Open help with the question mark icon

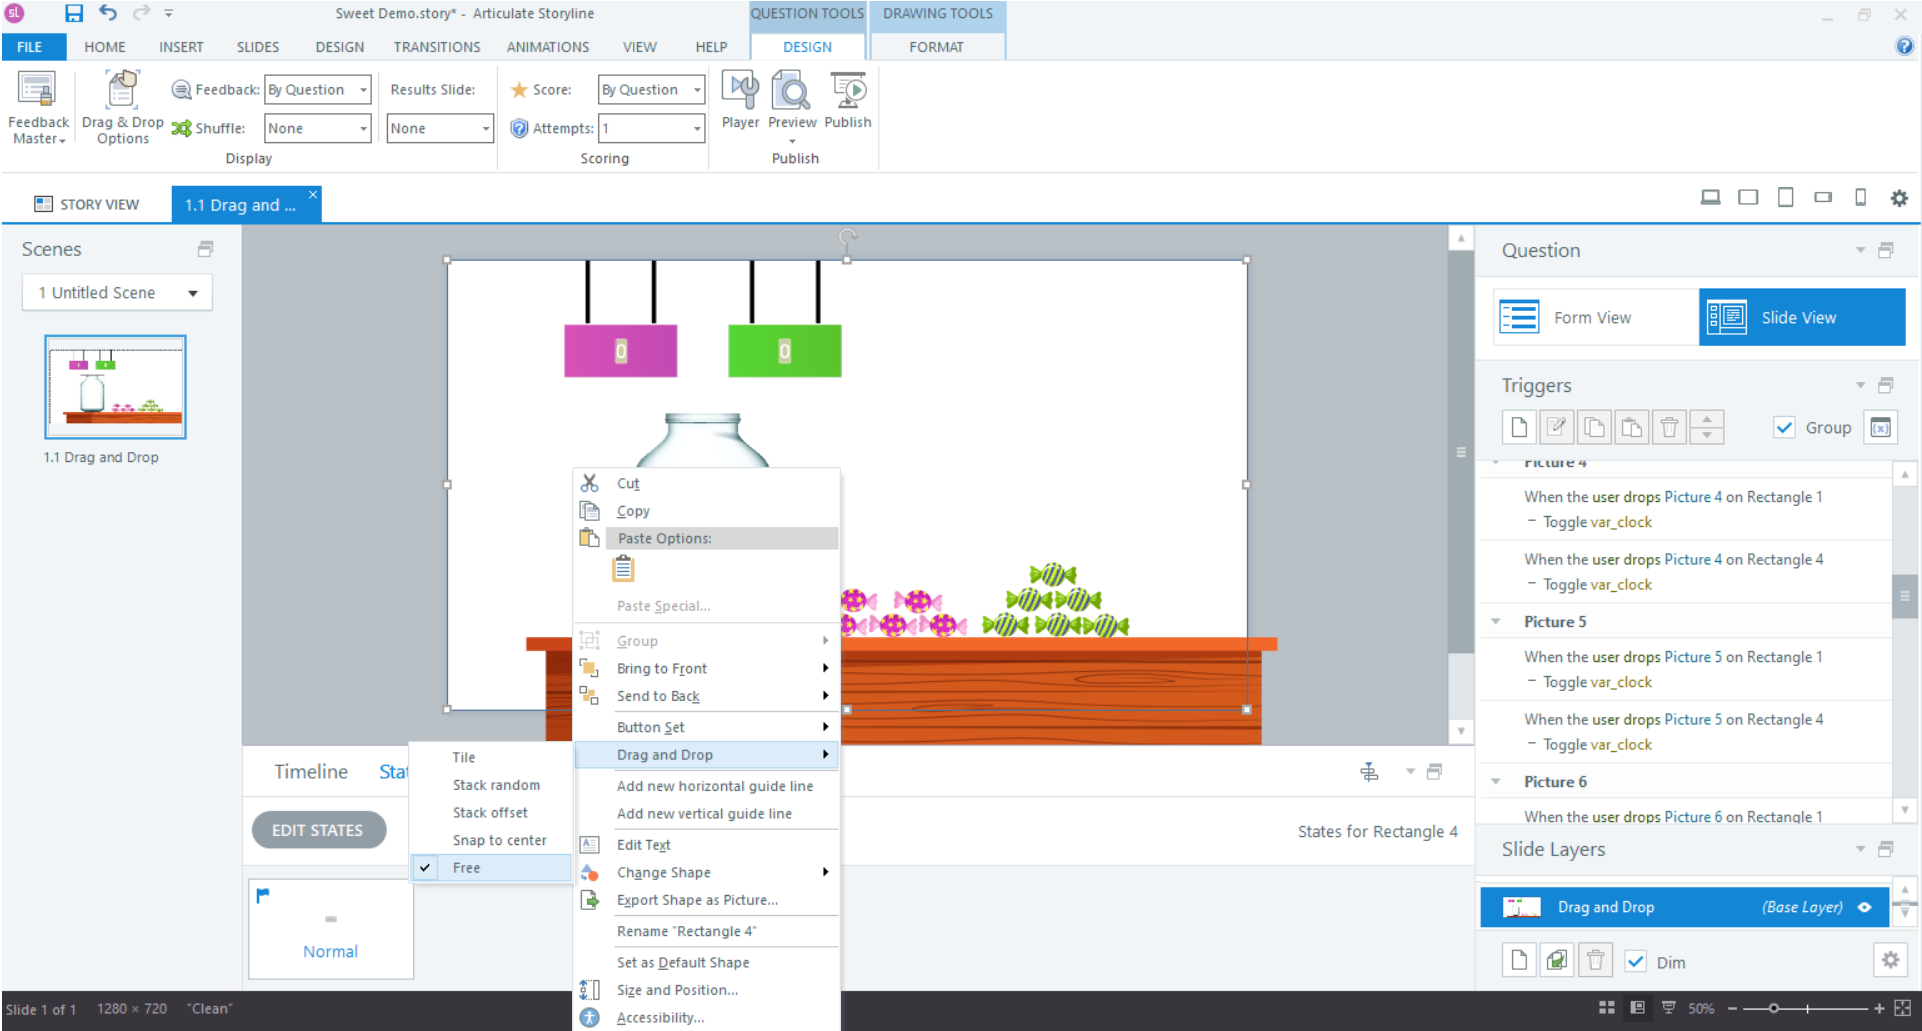point(1904,46)
